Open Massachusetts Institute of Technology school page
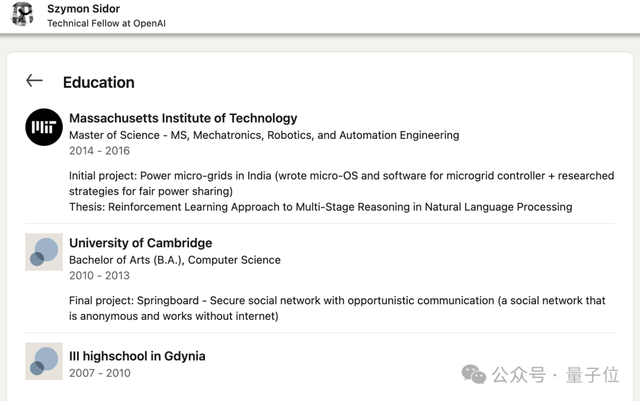Screen dimensions: 640x401 pyautogui.click(x=183, y=118)
